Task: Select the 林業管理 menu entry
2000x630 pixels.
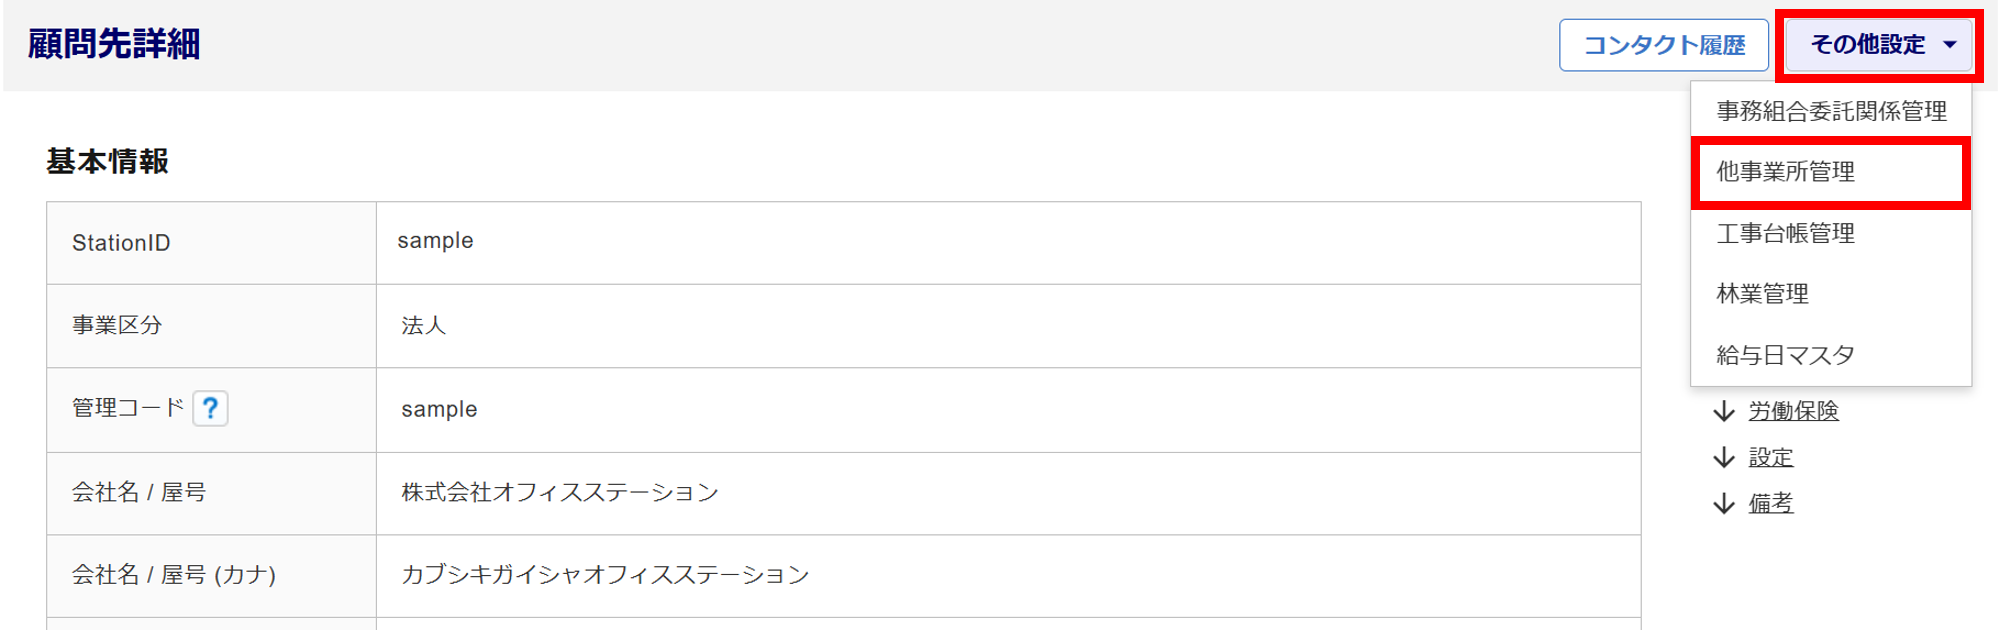Action: coord(1763,294)
